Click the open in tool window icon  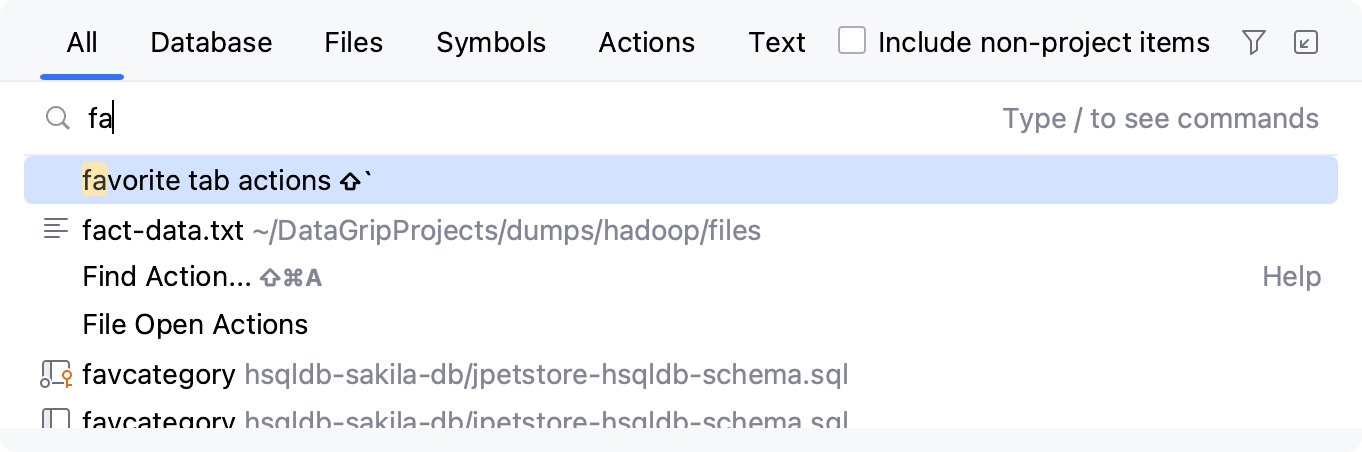1305,42
